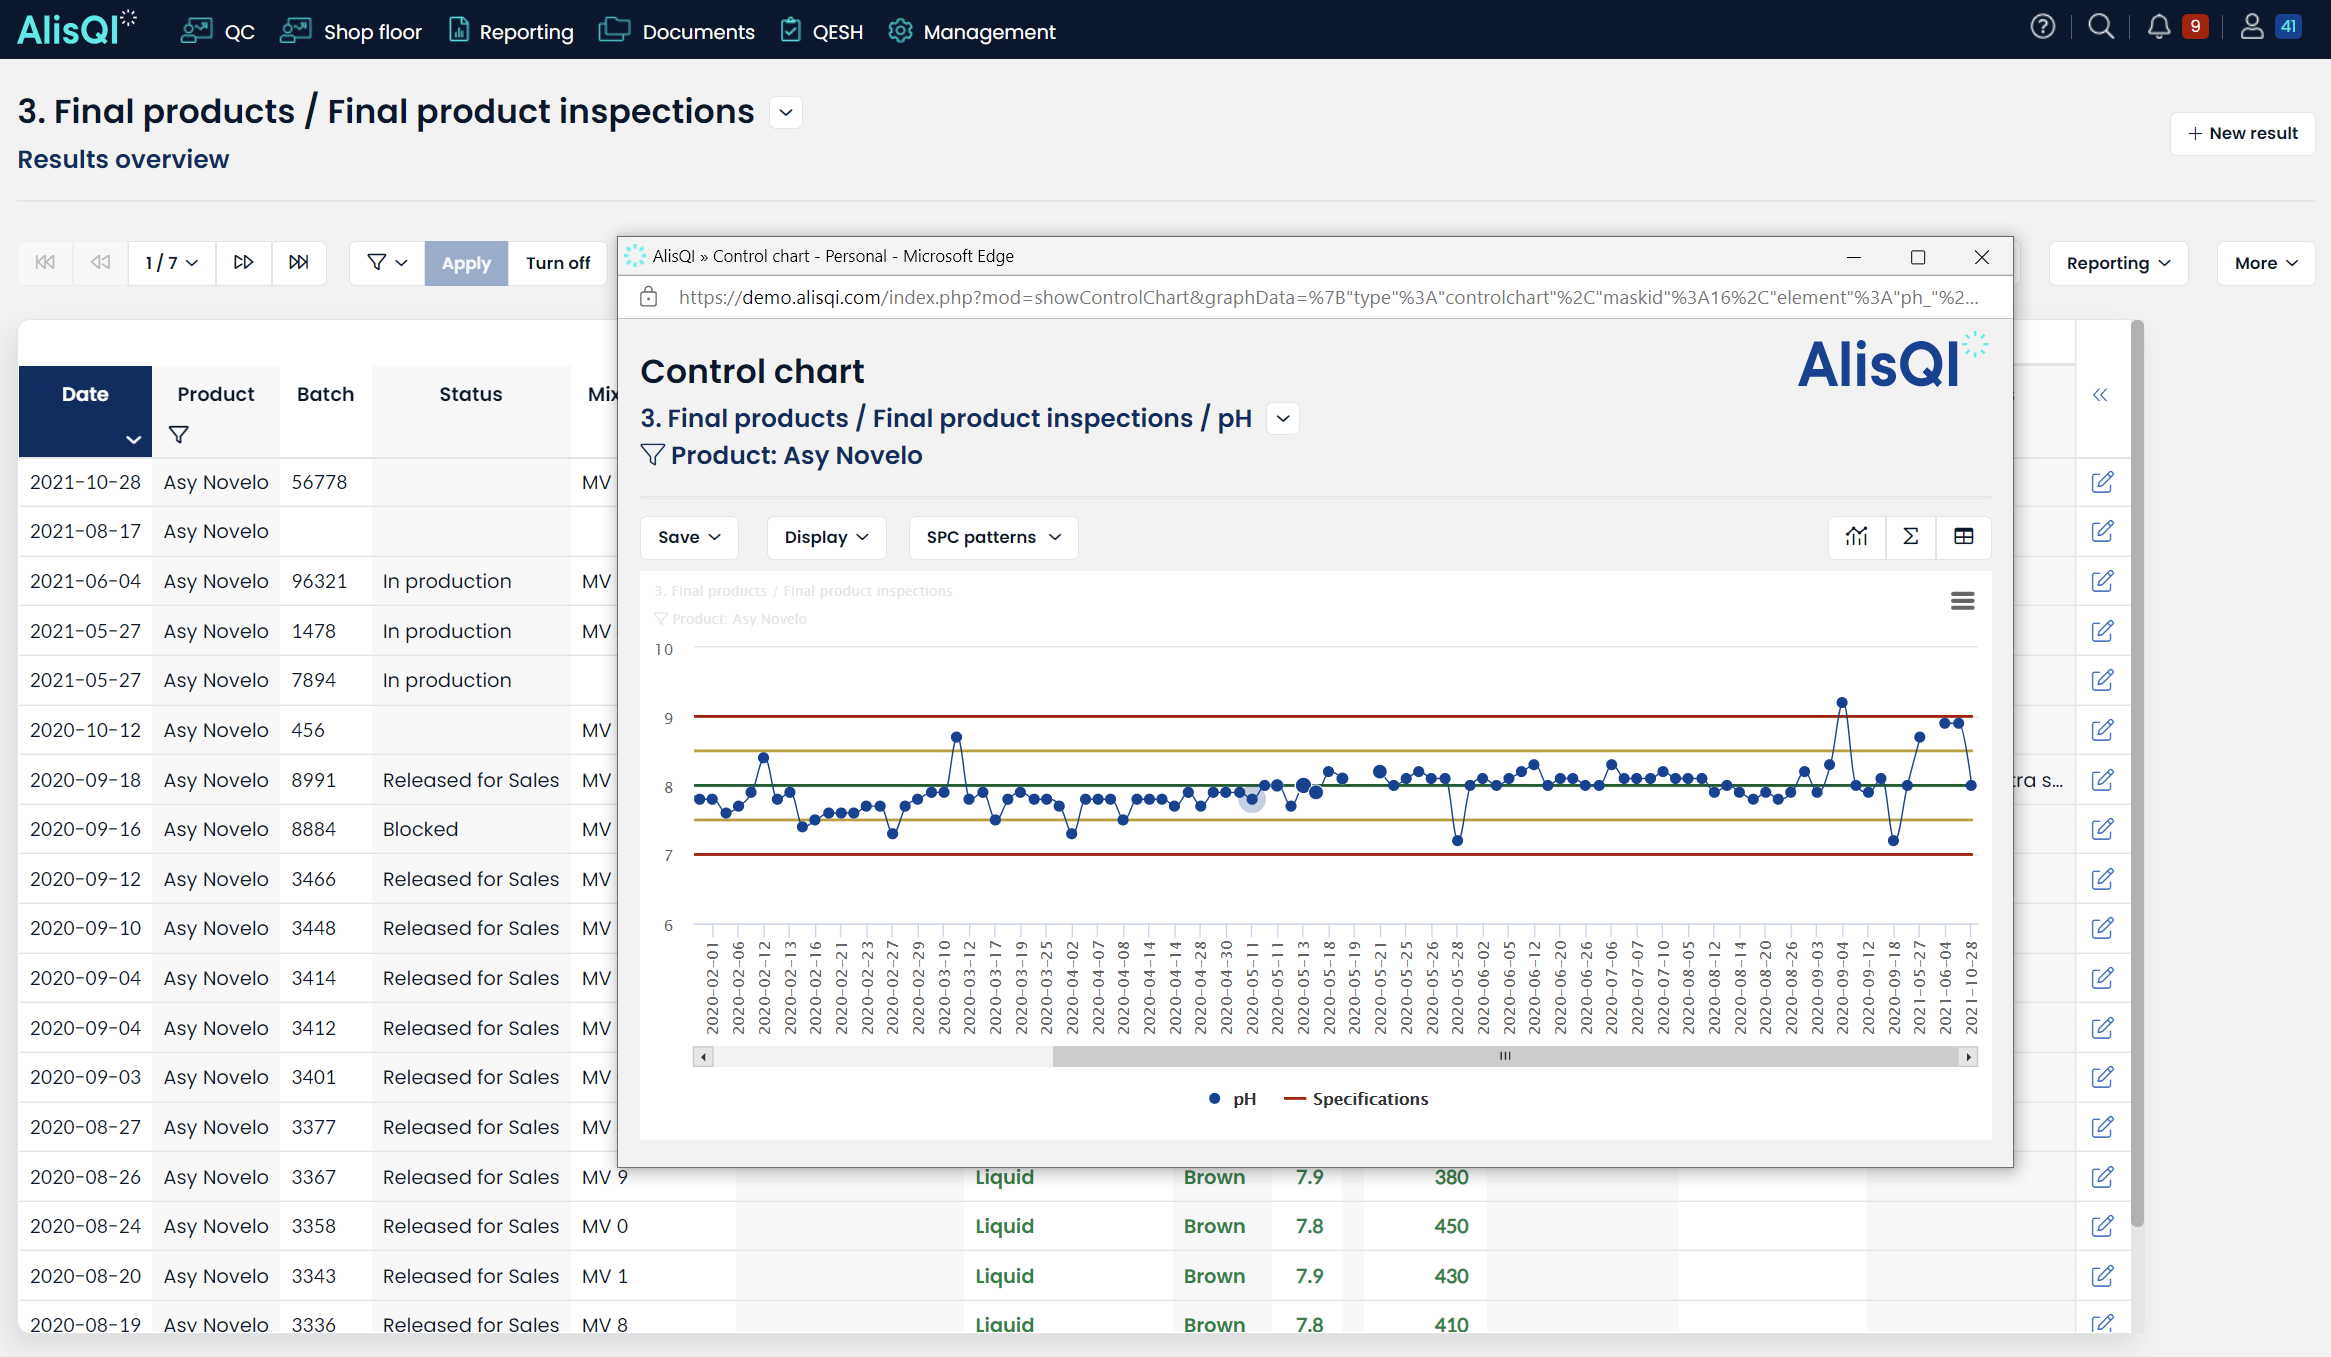The image size is (2331, 1357).
Task: Collapse the side panel with double chevron
Action: [2100, 395]
